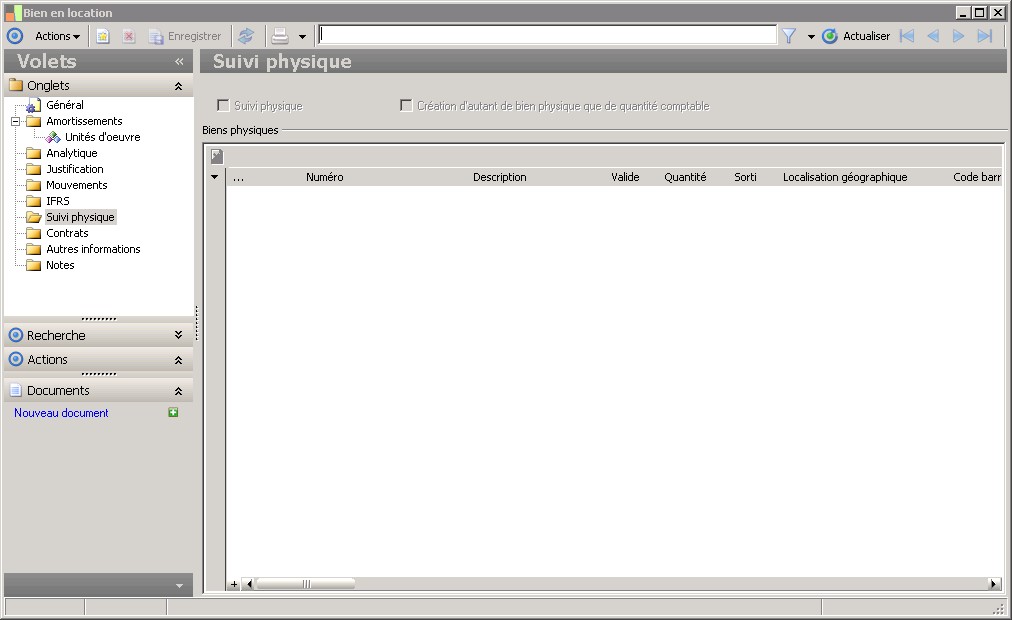Open the printer options dropdown arrow
This screenshot has height=620, width=1012.
(302, 37)
